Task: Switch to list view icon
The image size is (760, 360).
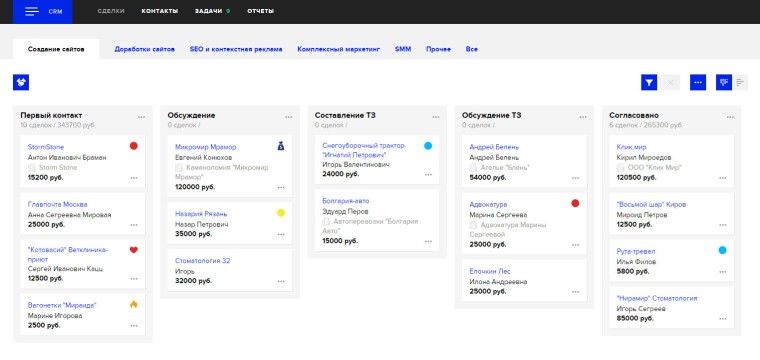Action: 740,82
